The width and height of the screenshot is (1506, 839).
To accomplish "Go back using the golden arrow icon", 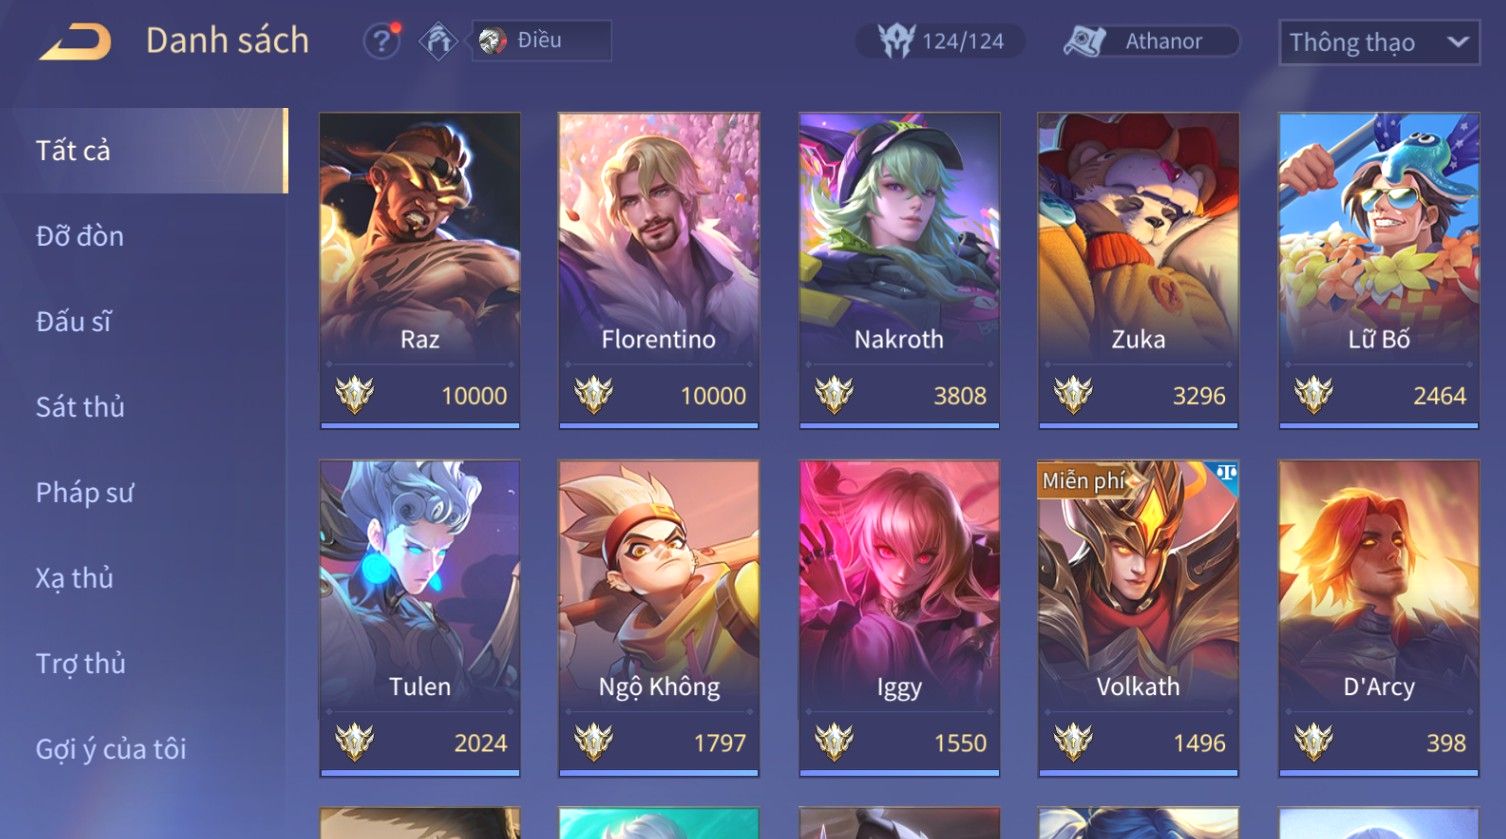I will (75, 42).
